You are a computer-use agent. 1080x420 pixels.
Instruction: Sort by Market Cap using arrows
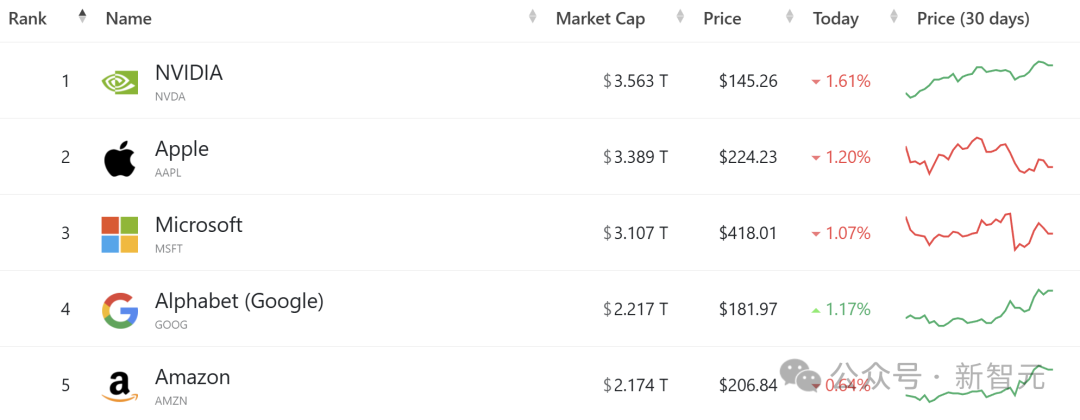pyautogui.click(x=680, y=17)
